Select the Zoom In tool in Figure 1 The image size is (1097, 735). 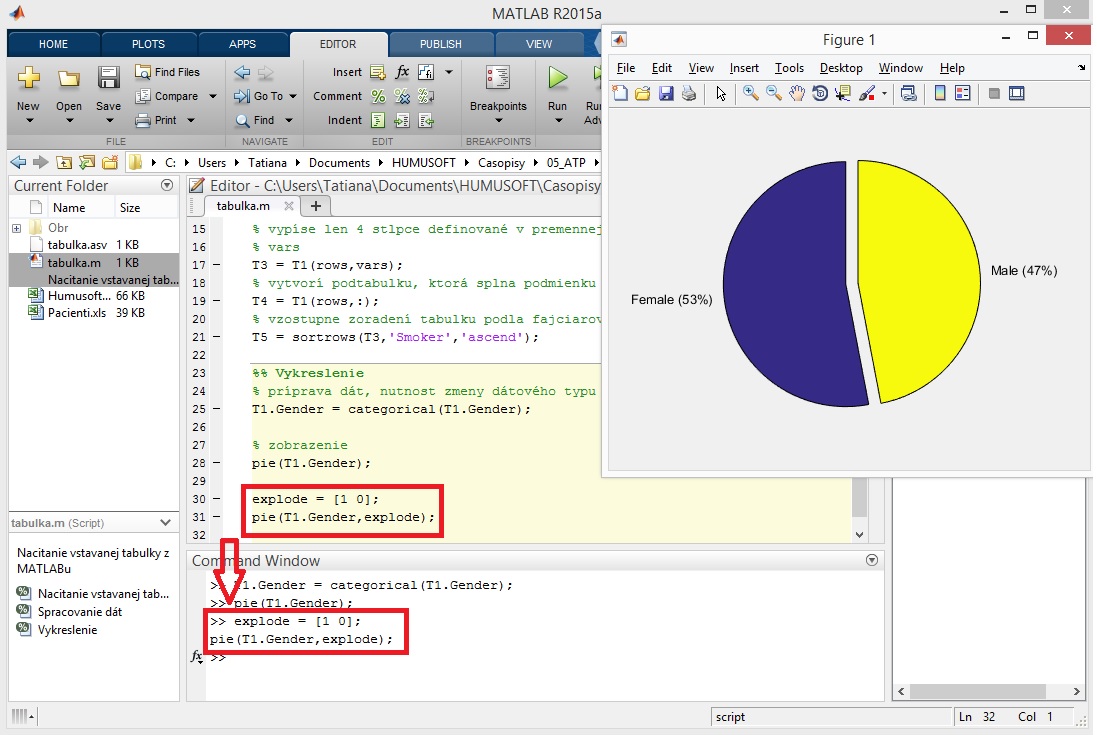751,93
